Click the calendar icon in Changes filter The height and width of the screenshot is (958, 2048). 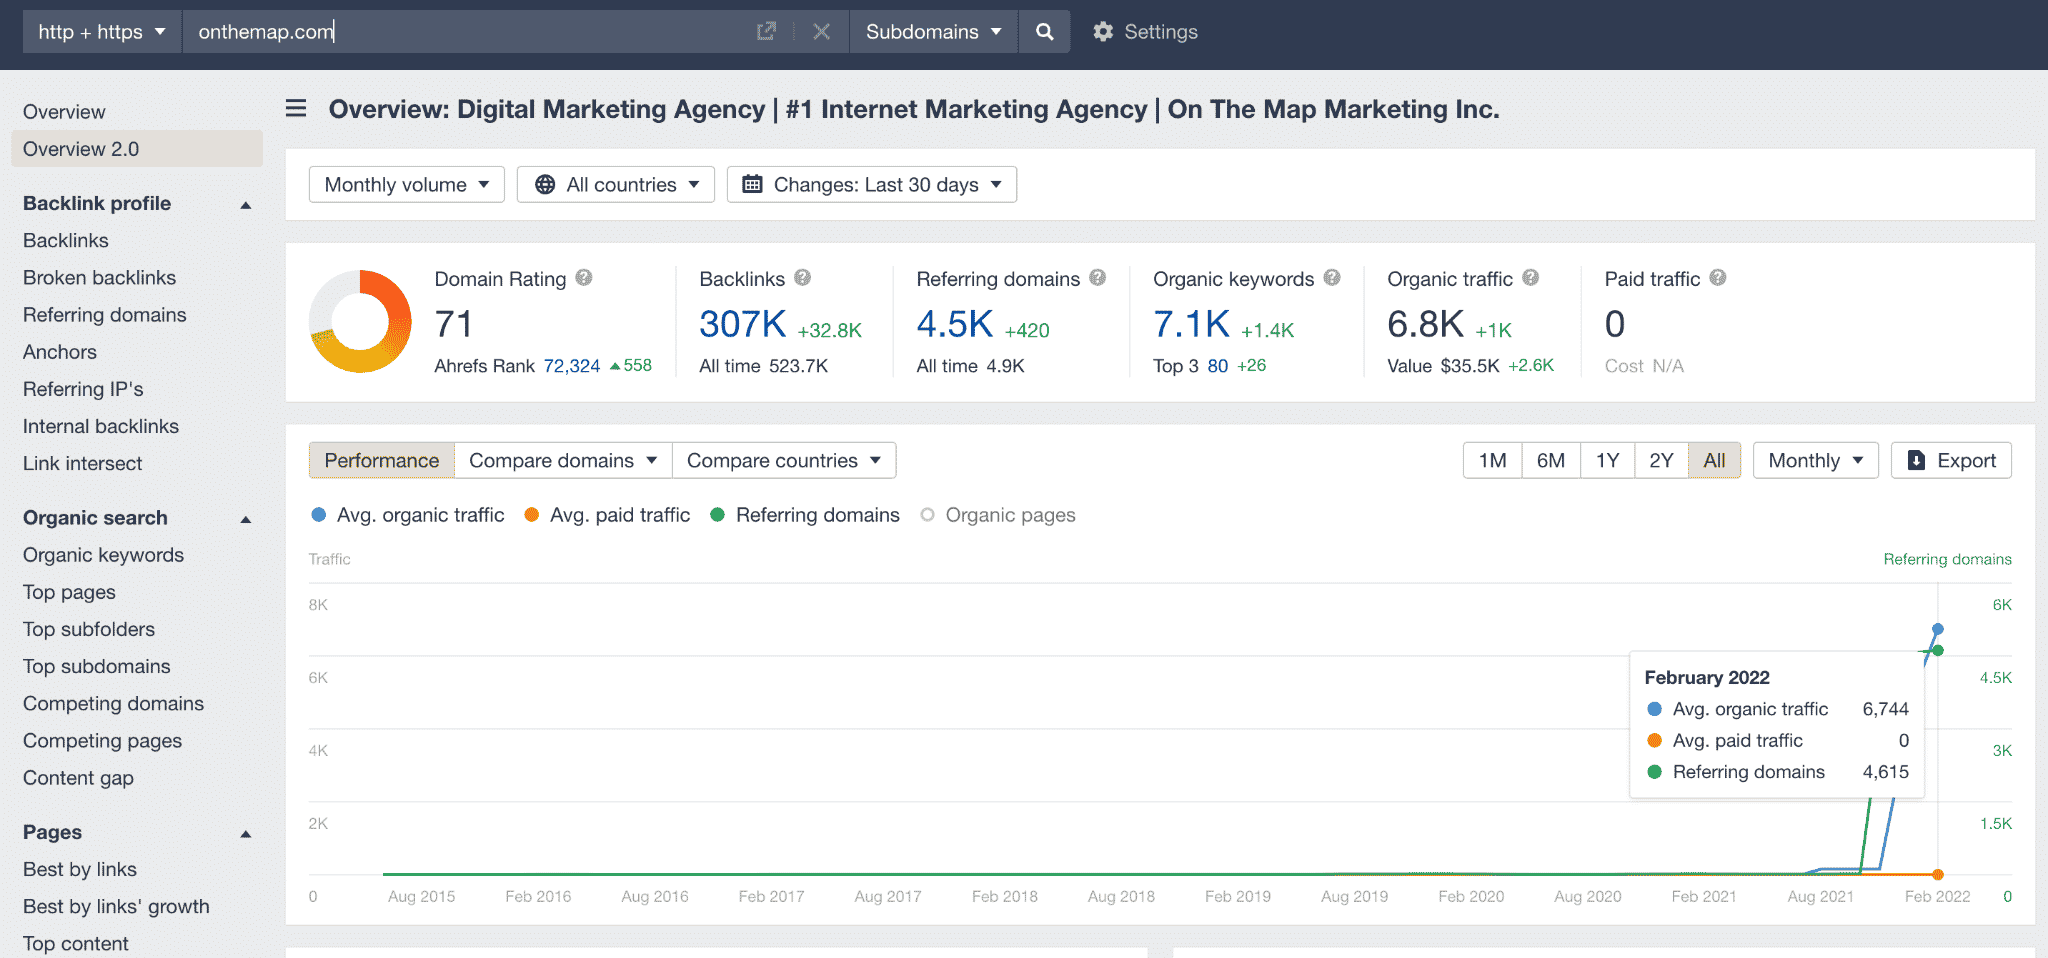click(x=752, y=184)
